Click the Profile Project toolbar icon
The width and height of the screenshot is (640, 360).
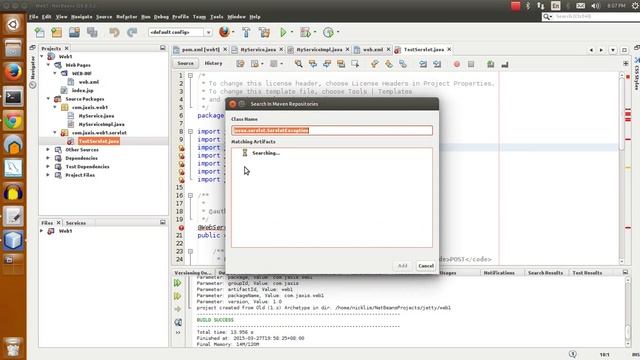tap(328, 32)
